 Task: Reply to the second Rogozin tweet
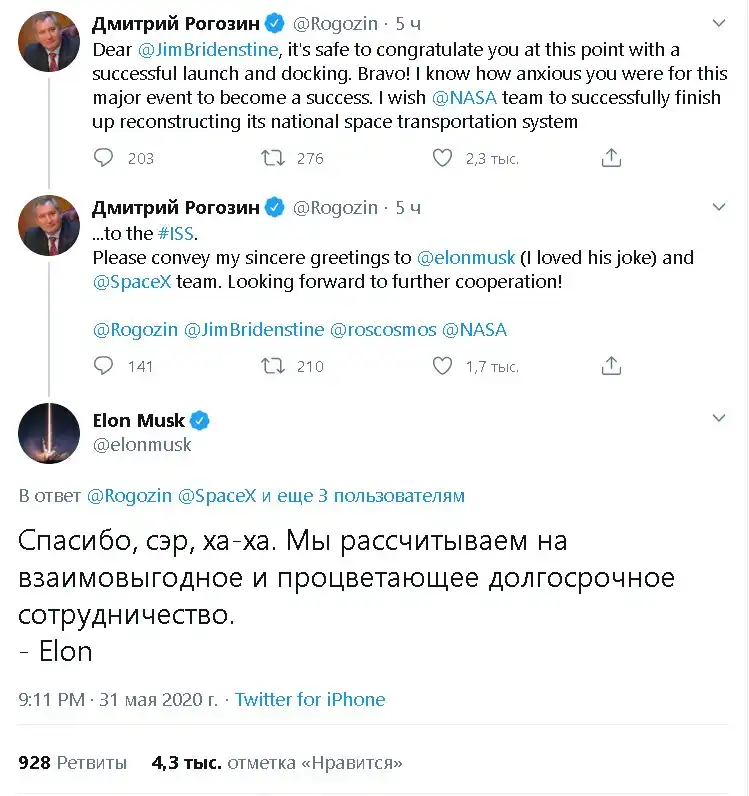tap(104, 366)
